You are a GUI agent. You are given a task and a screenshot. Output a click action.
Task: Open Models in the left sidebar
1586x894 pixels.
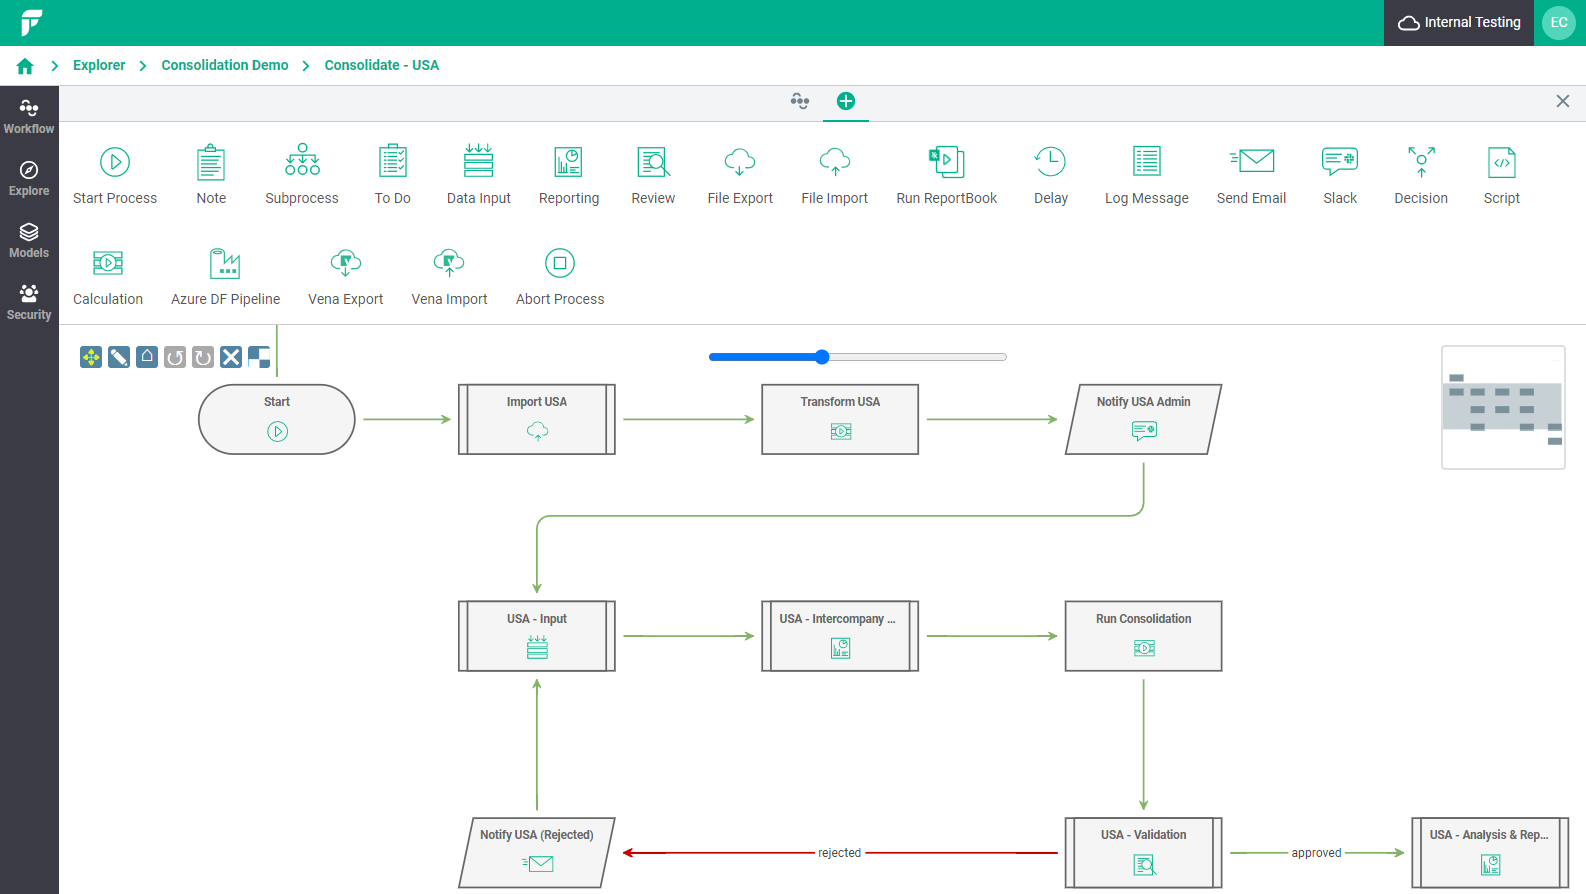(x=29, y=240)
